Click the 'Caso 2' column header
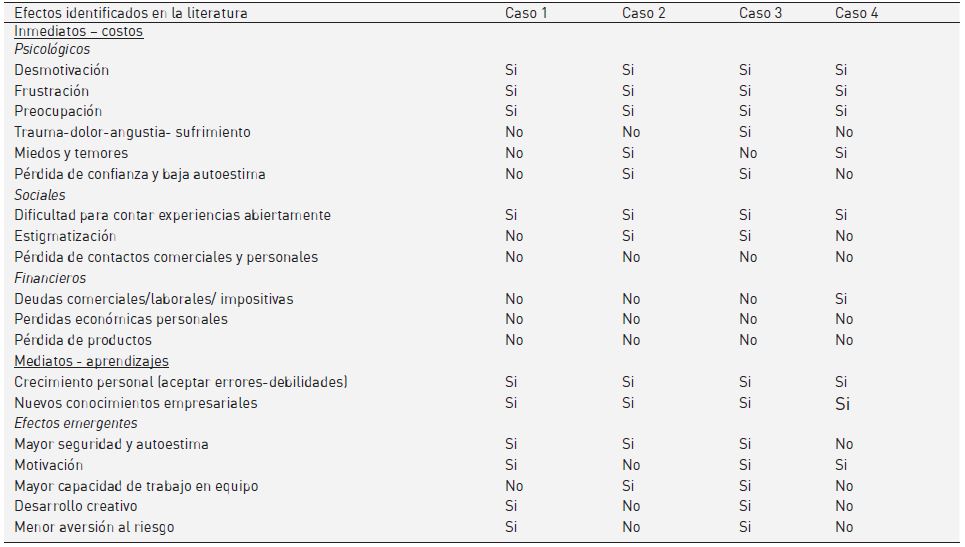The width and height of the screenshot is (965, 547). point(643,13)
